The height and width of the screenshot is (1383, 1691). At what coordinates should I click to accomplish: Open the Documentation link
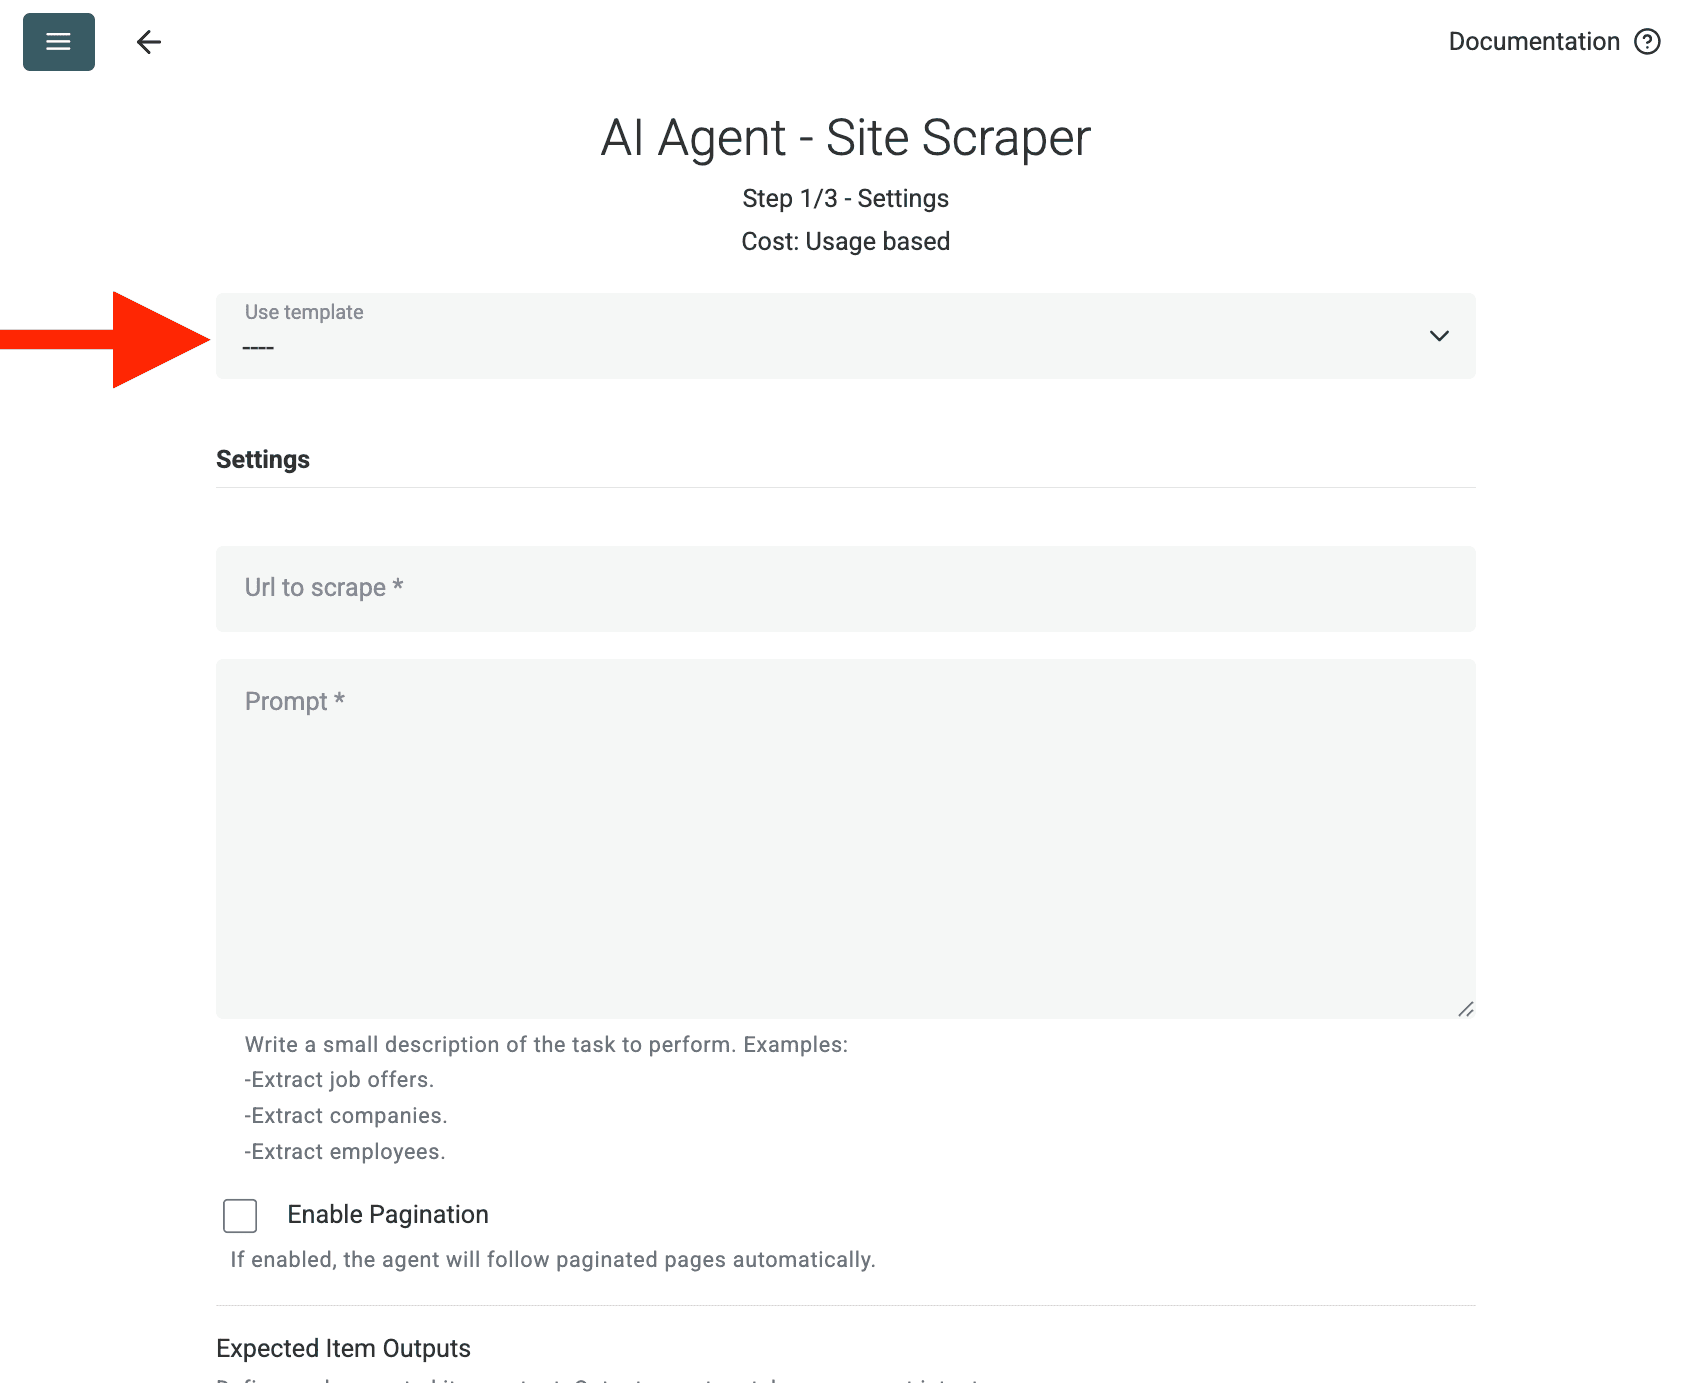click(x=1534, y=41)
